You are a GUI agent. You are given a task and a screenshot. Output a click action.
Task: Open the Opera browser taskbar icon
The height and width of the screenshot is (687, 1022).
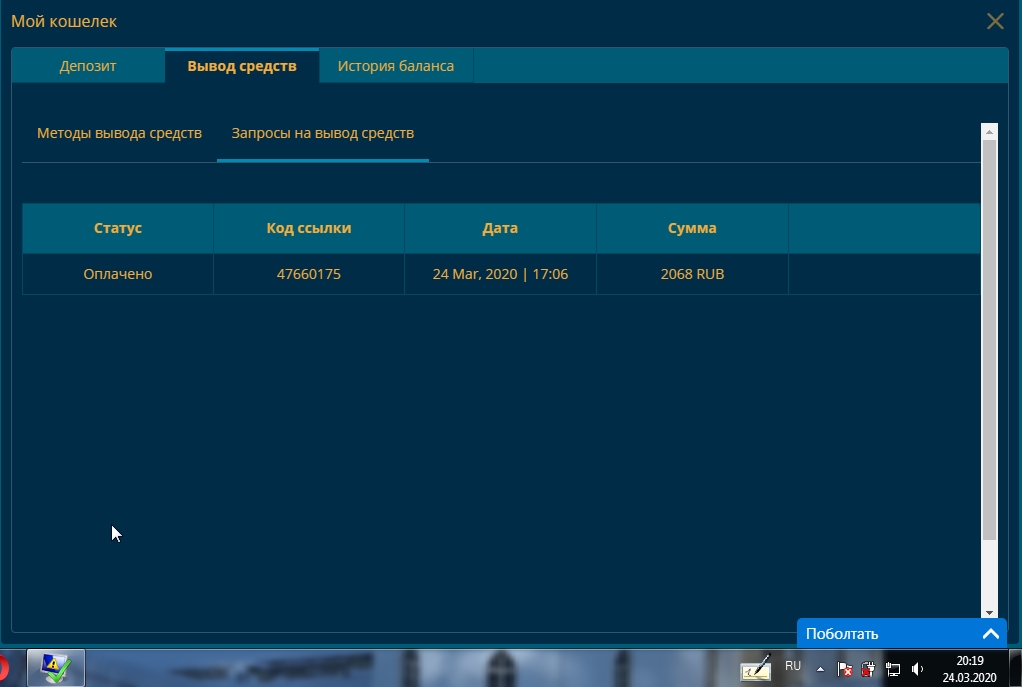tap(4, 668)
